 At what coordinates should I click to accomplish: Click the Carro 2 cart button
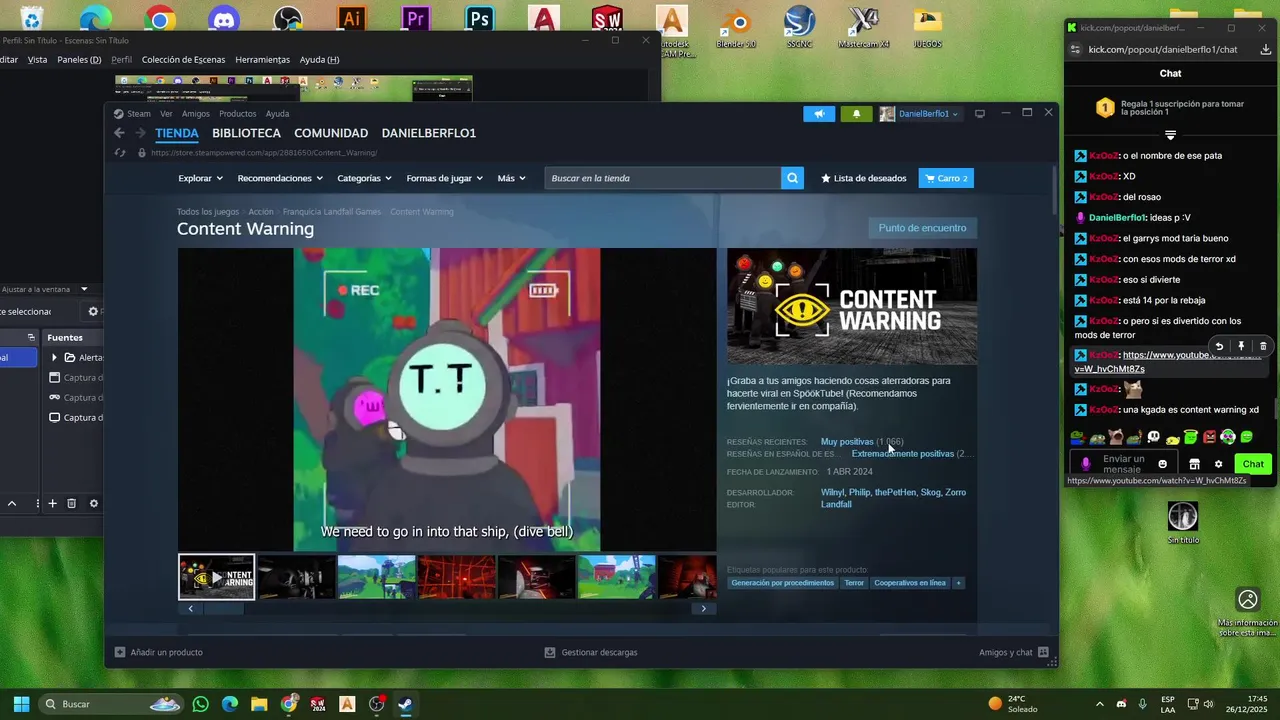946,178
